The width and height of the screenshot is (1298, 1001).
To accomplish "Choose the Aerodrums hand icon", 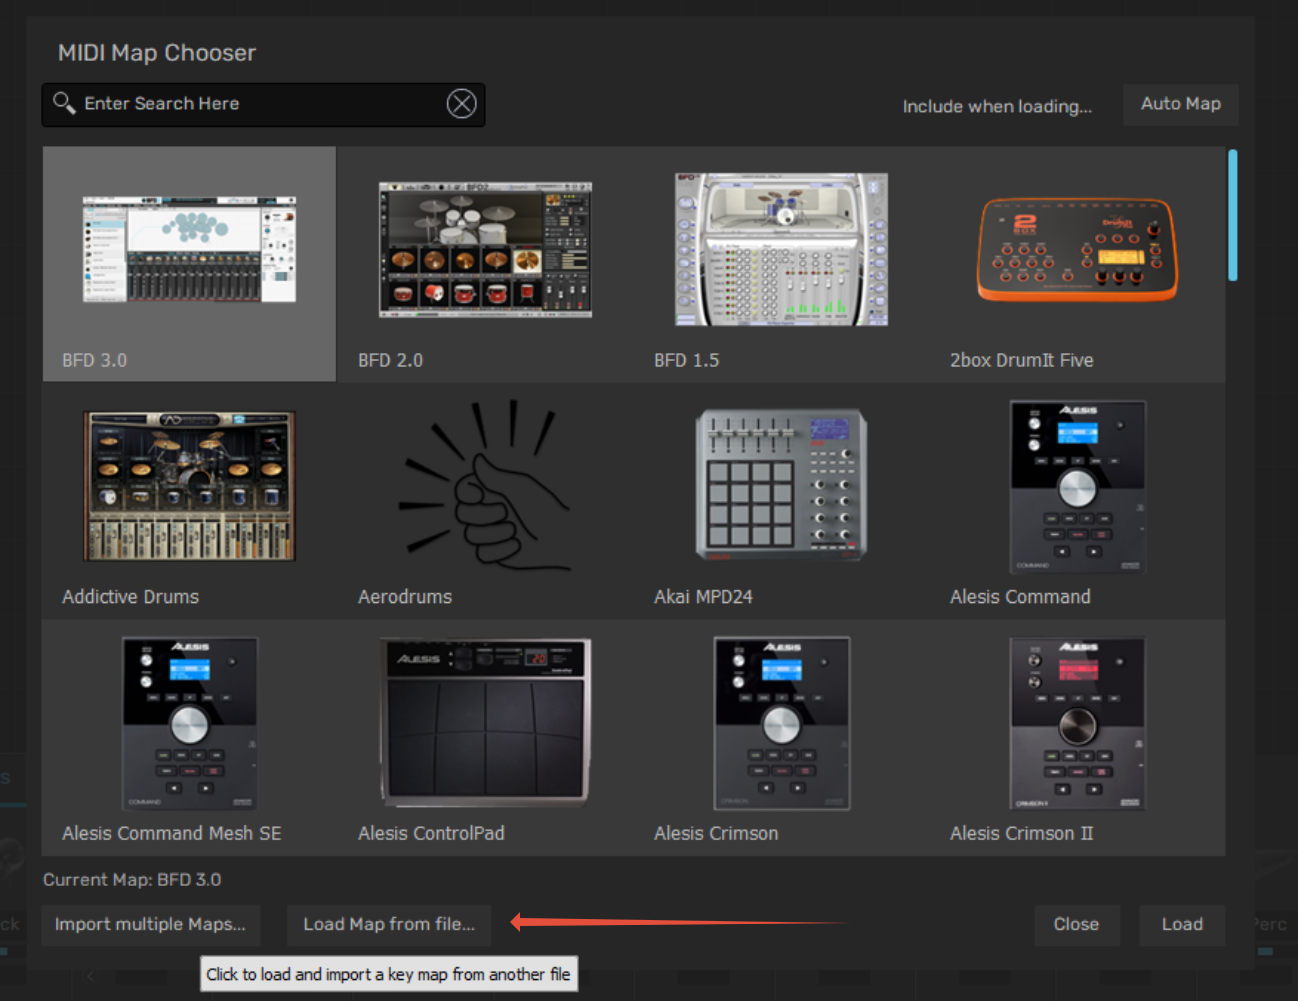I will (x=485, y=486).
